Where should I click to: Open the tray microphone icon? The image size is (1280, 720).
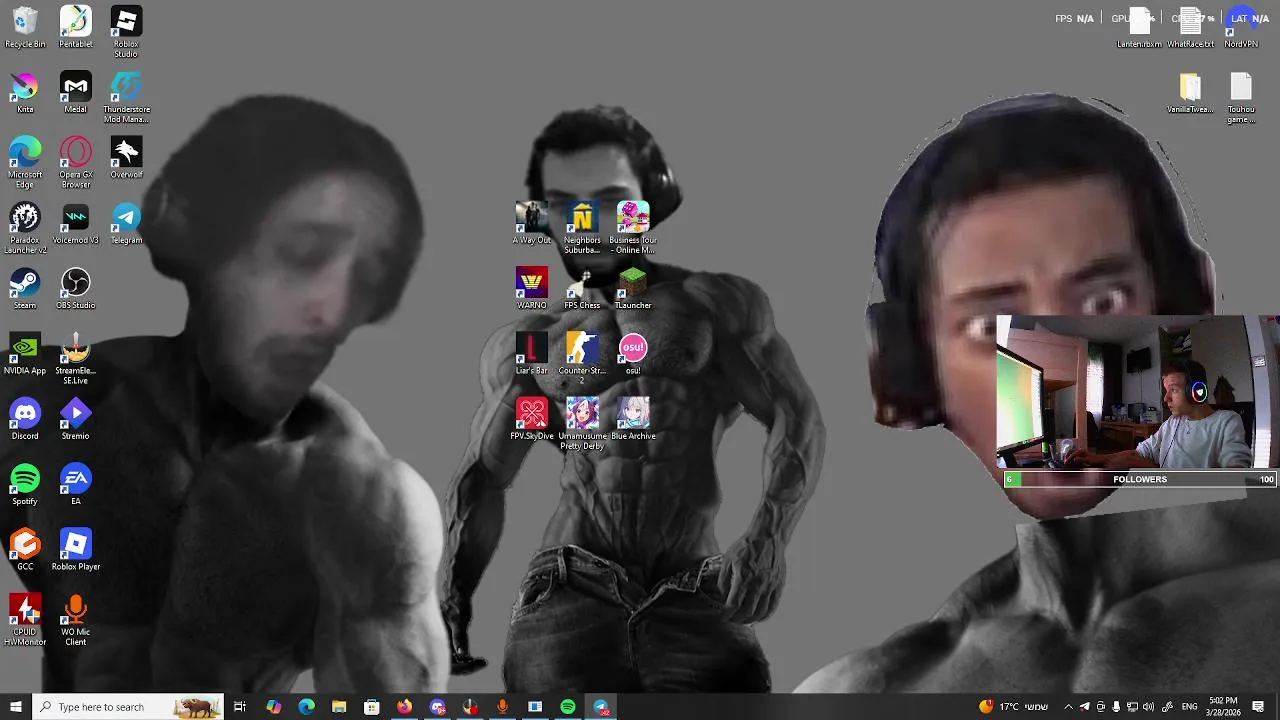[x=1116, y=707]
